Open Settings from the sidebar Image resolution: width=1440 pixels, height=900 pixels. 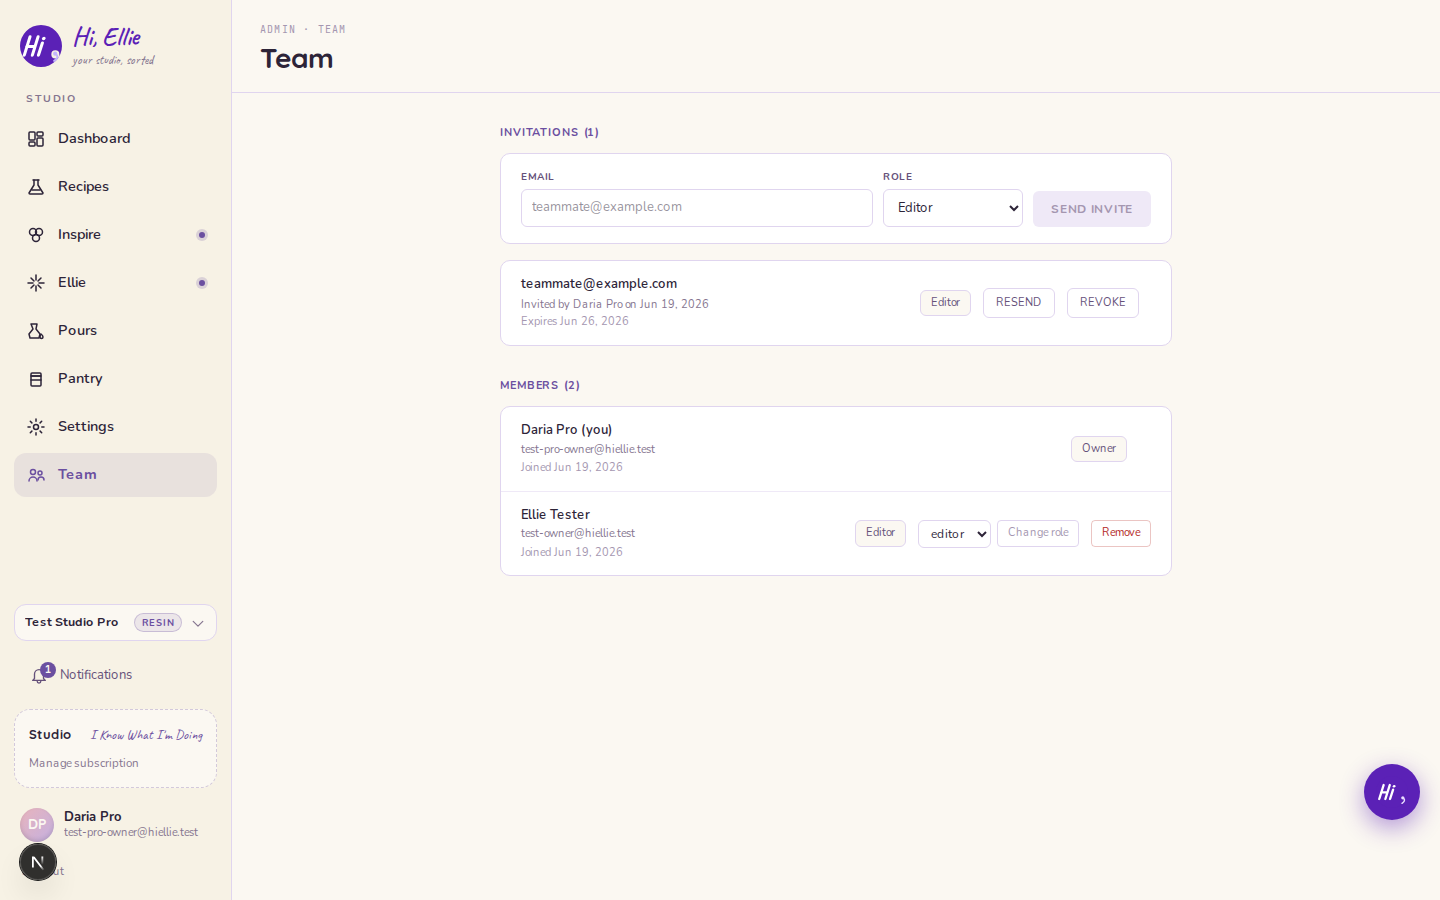pyautogui.click(x=115, y=427)
